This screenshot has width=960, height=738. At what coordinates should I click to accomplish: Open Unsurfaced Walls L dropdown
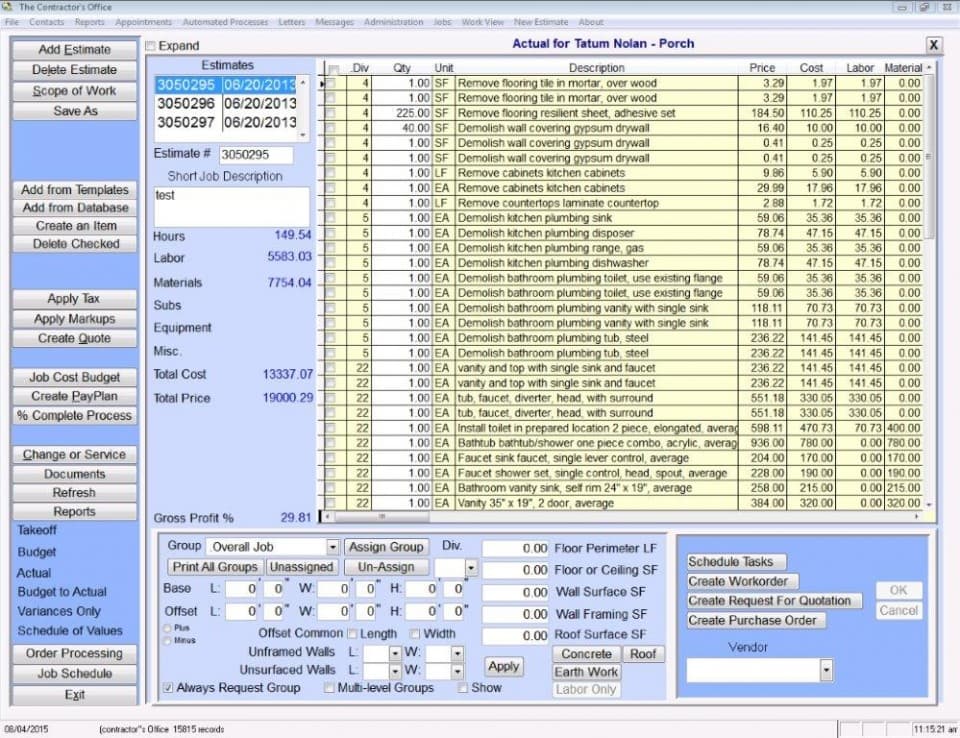coord(395,672)
